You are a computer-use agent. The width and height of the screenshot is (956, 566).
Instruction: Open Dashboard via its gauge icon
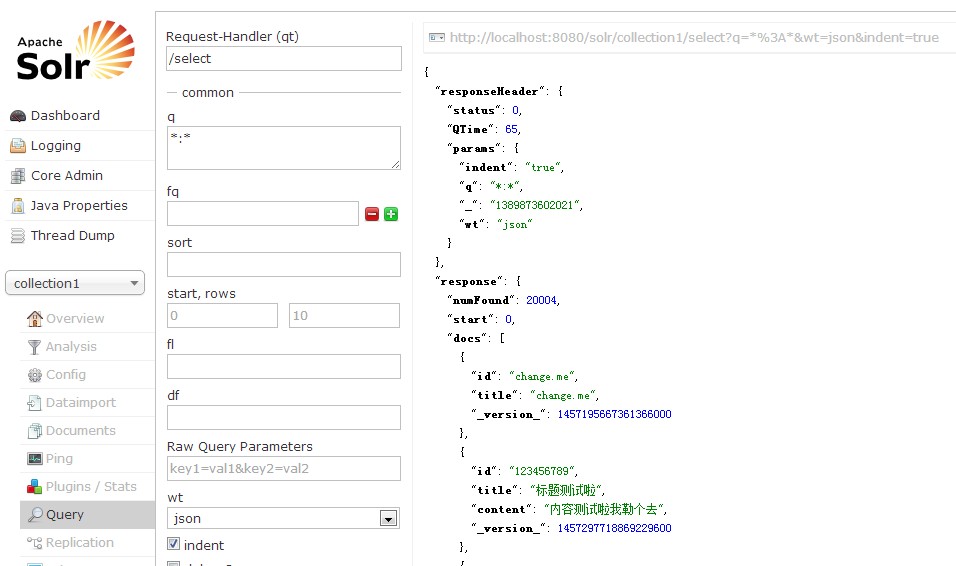(x=18, y=116)
